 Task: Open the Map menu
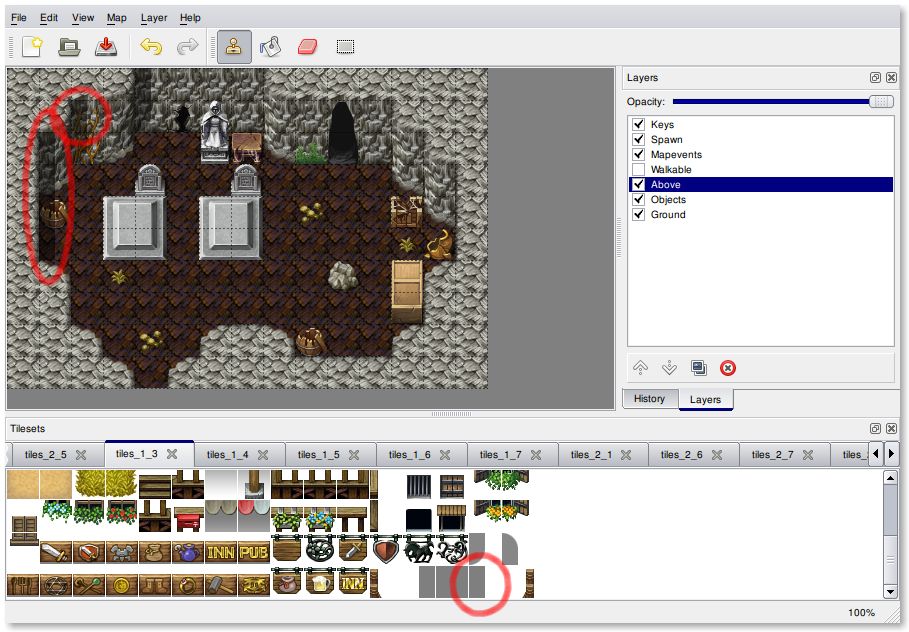tap(117, 18)
